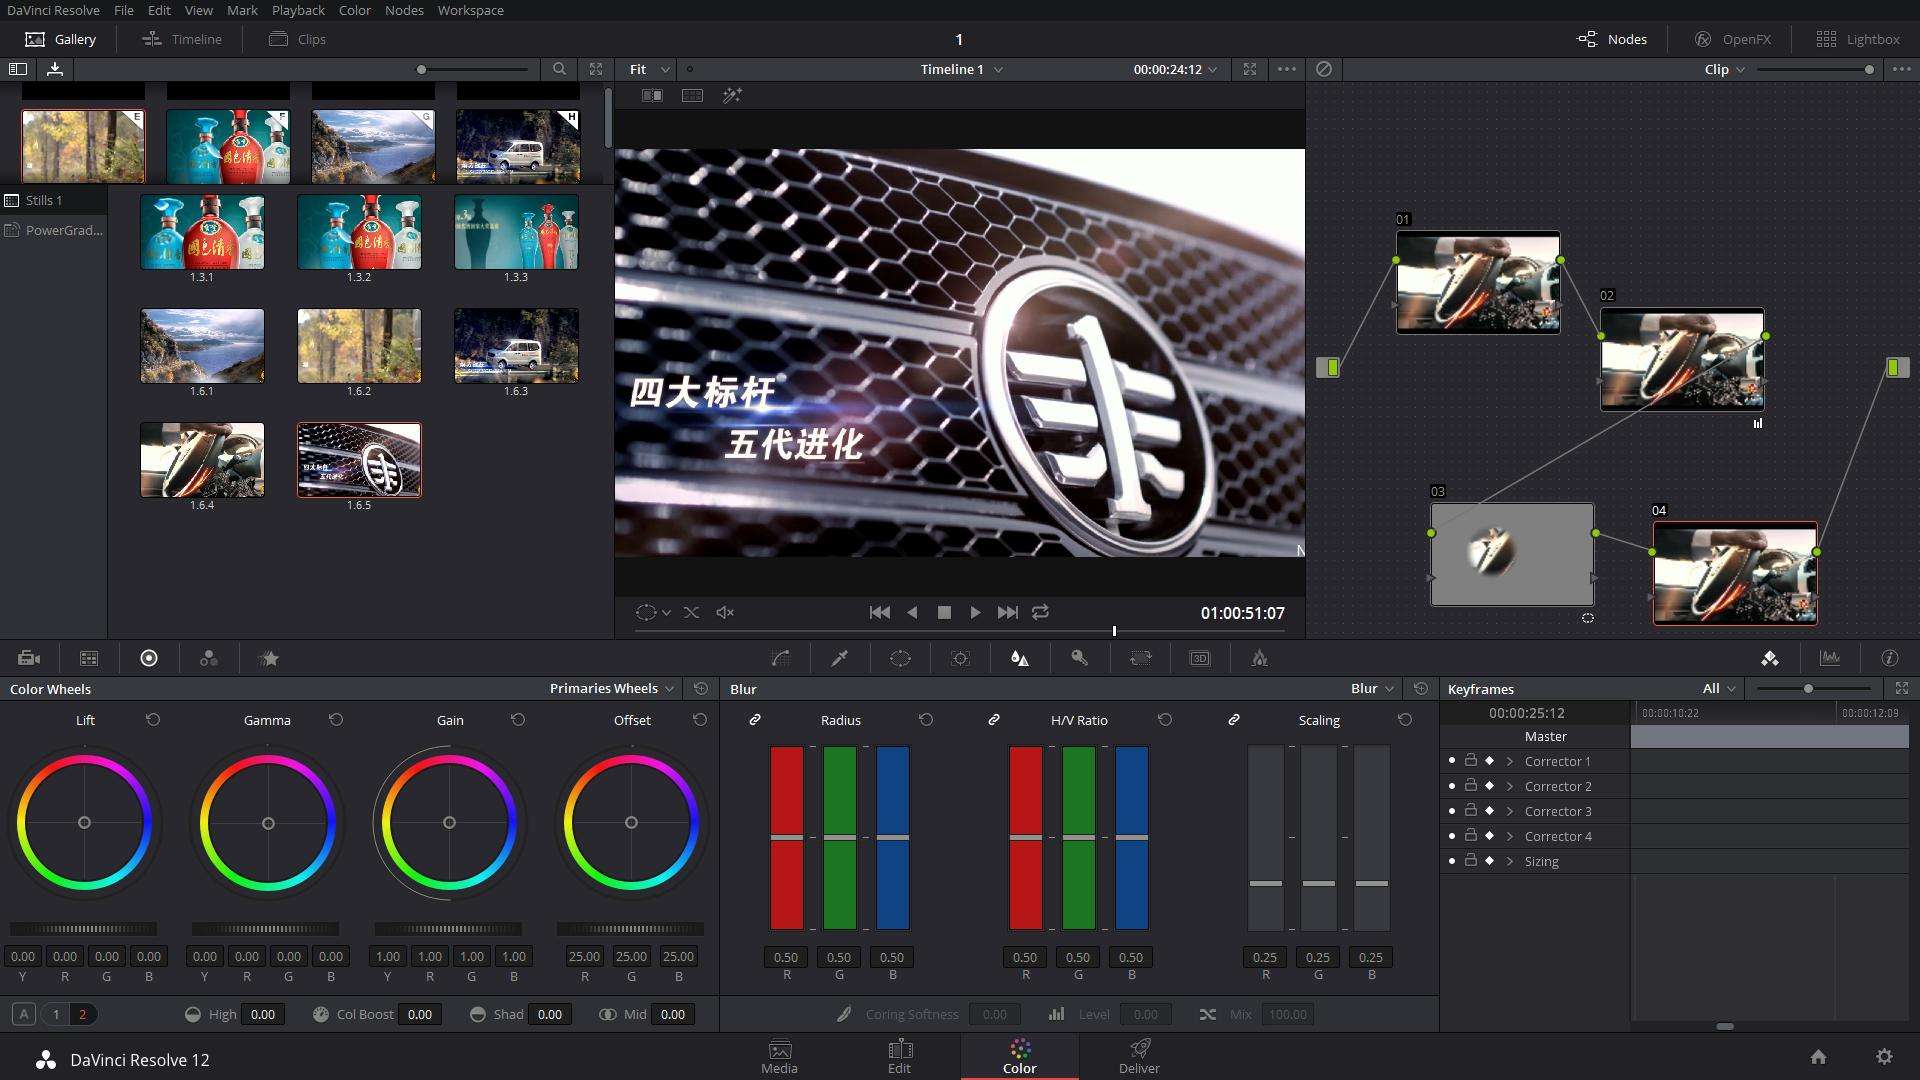Toggle the image wipe view
This screenshot has height=1080, width=1920.
click(652, 95)
